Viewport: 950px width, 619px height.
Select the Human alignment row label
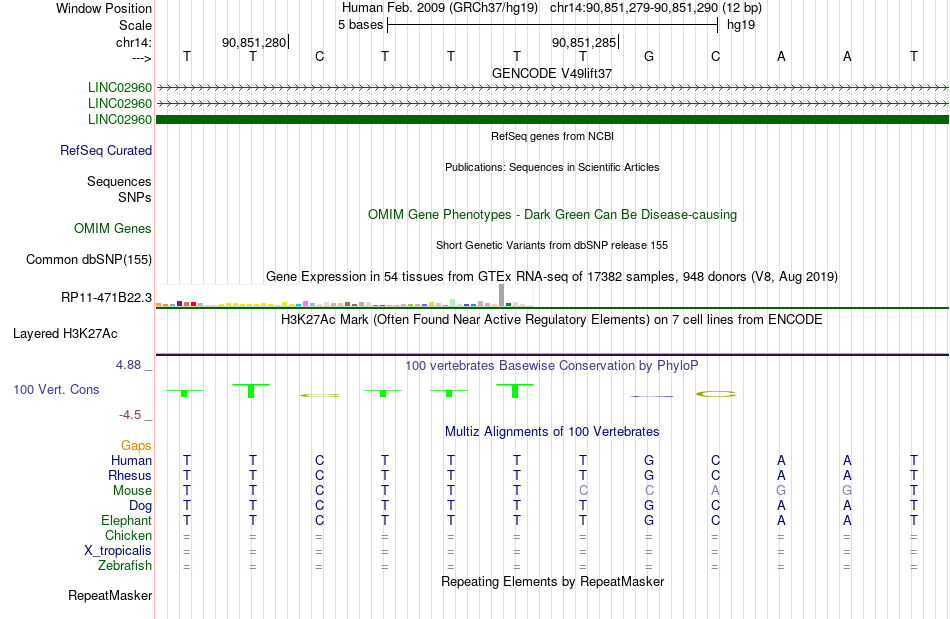point(131,460)
